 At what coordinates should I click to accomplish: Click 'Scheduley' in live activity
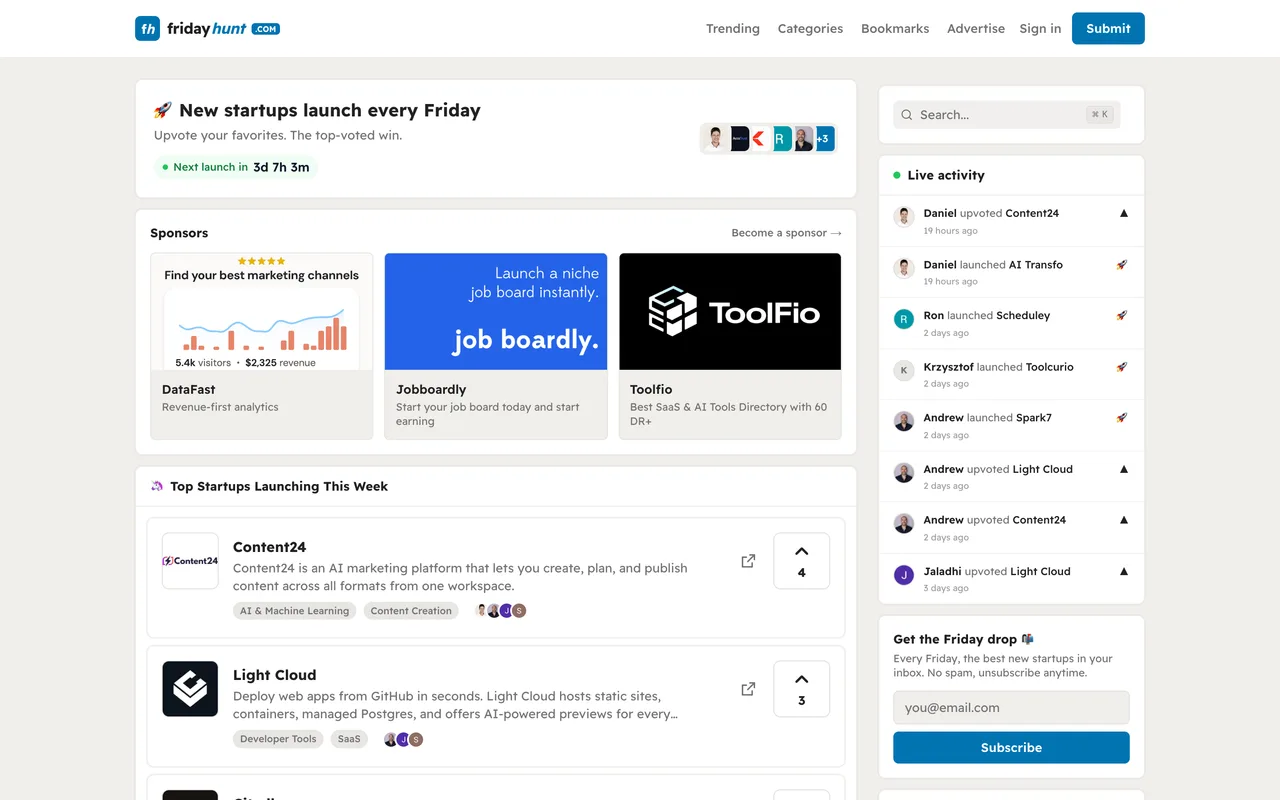pyautogui.click(x=1023, y=315)
